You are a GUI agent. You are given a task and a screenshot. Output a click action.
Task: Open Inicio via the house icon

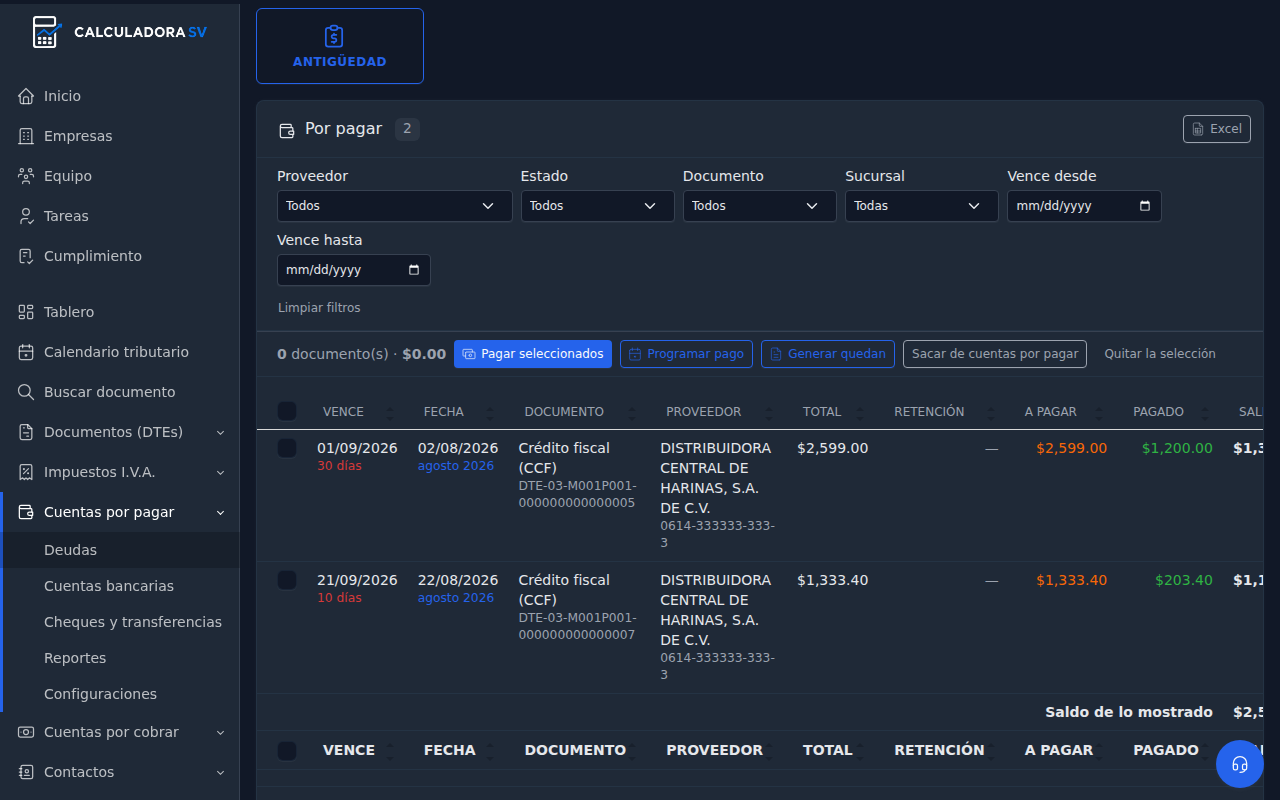tap(26, 96)
